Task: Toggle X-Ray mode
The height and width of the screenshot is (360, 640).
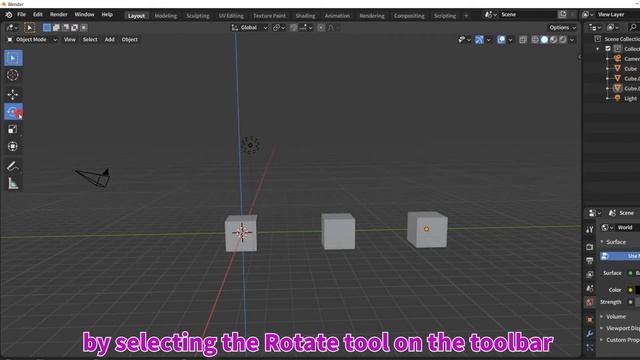Action: click(x=523, y=40)
